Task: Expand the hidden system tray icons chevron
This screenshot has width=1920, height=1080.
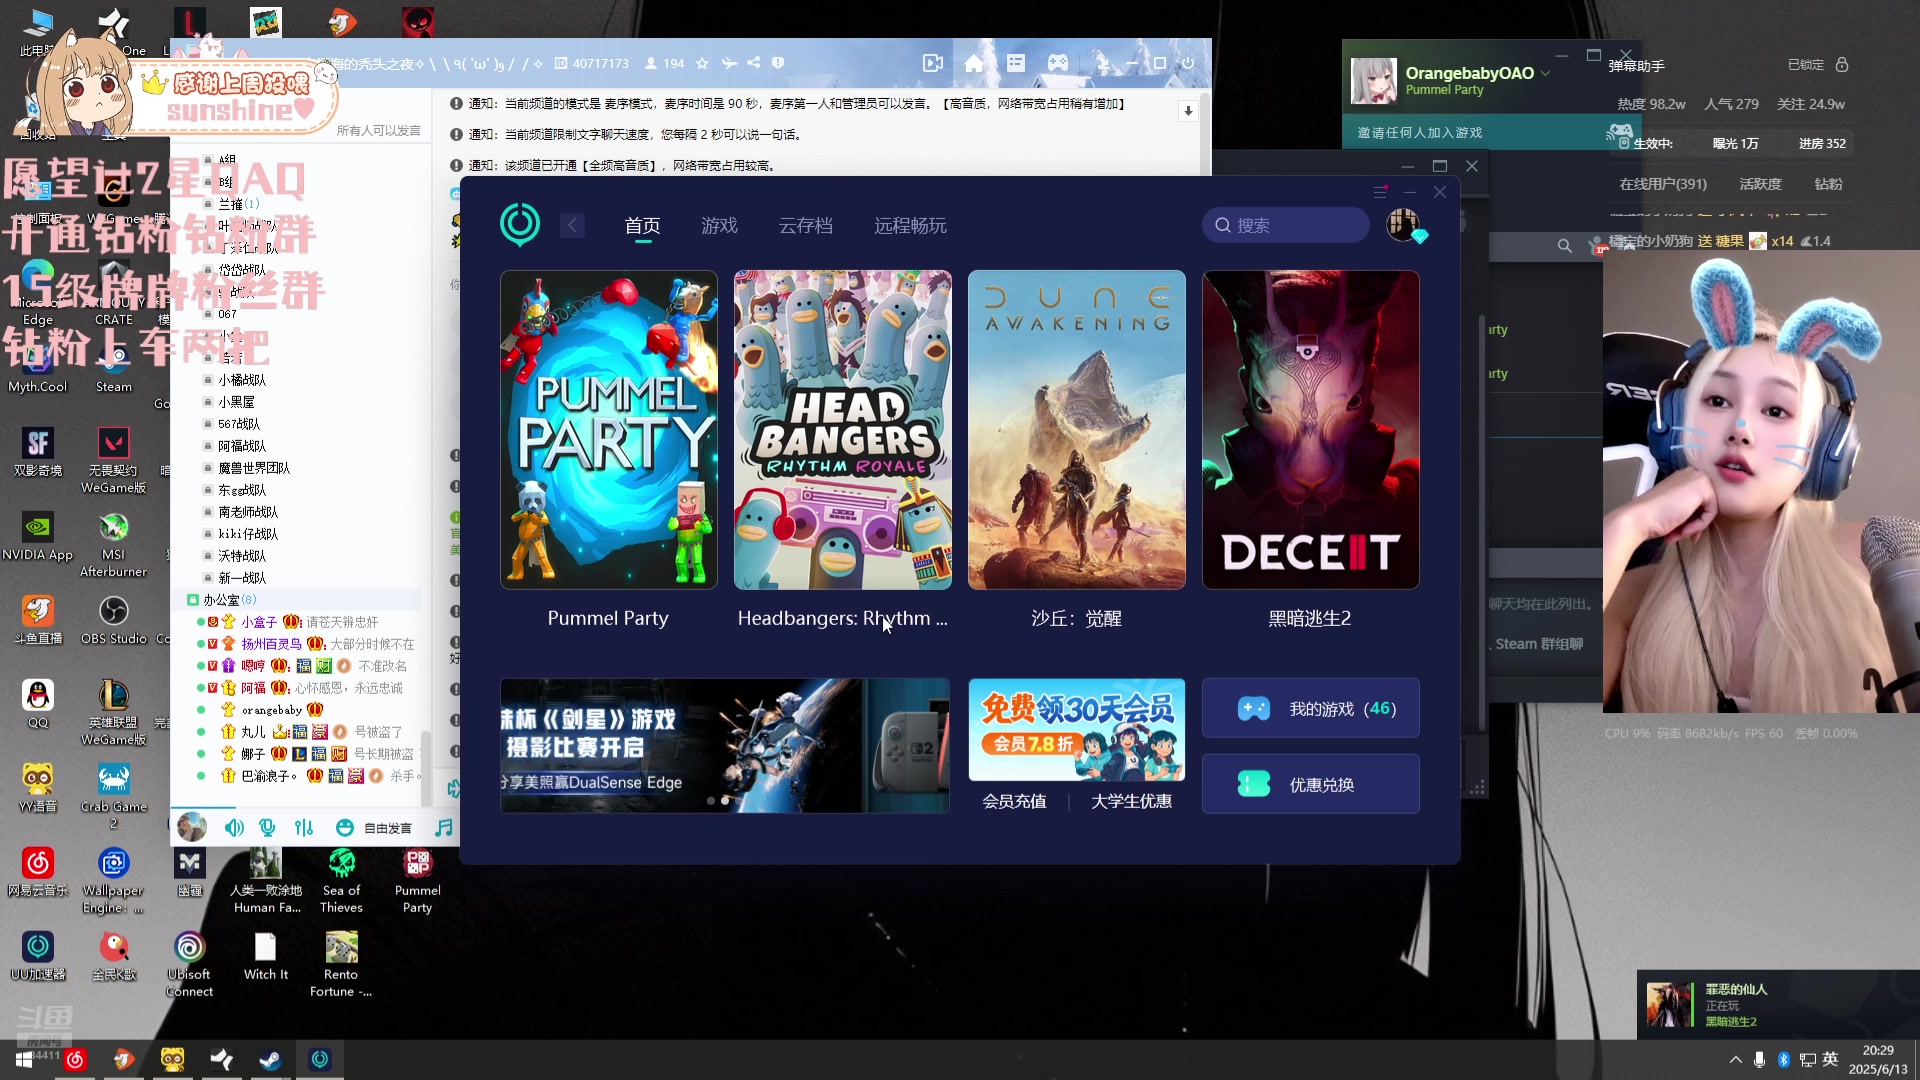Action: coord(1735,1060)
